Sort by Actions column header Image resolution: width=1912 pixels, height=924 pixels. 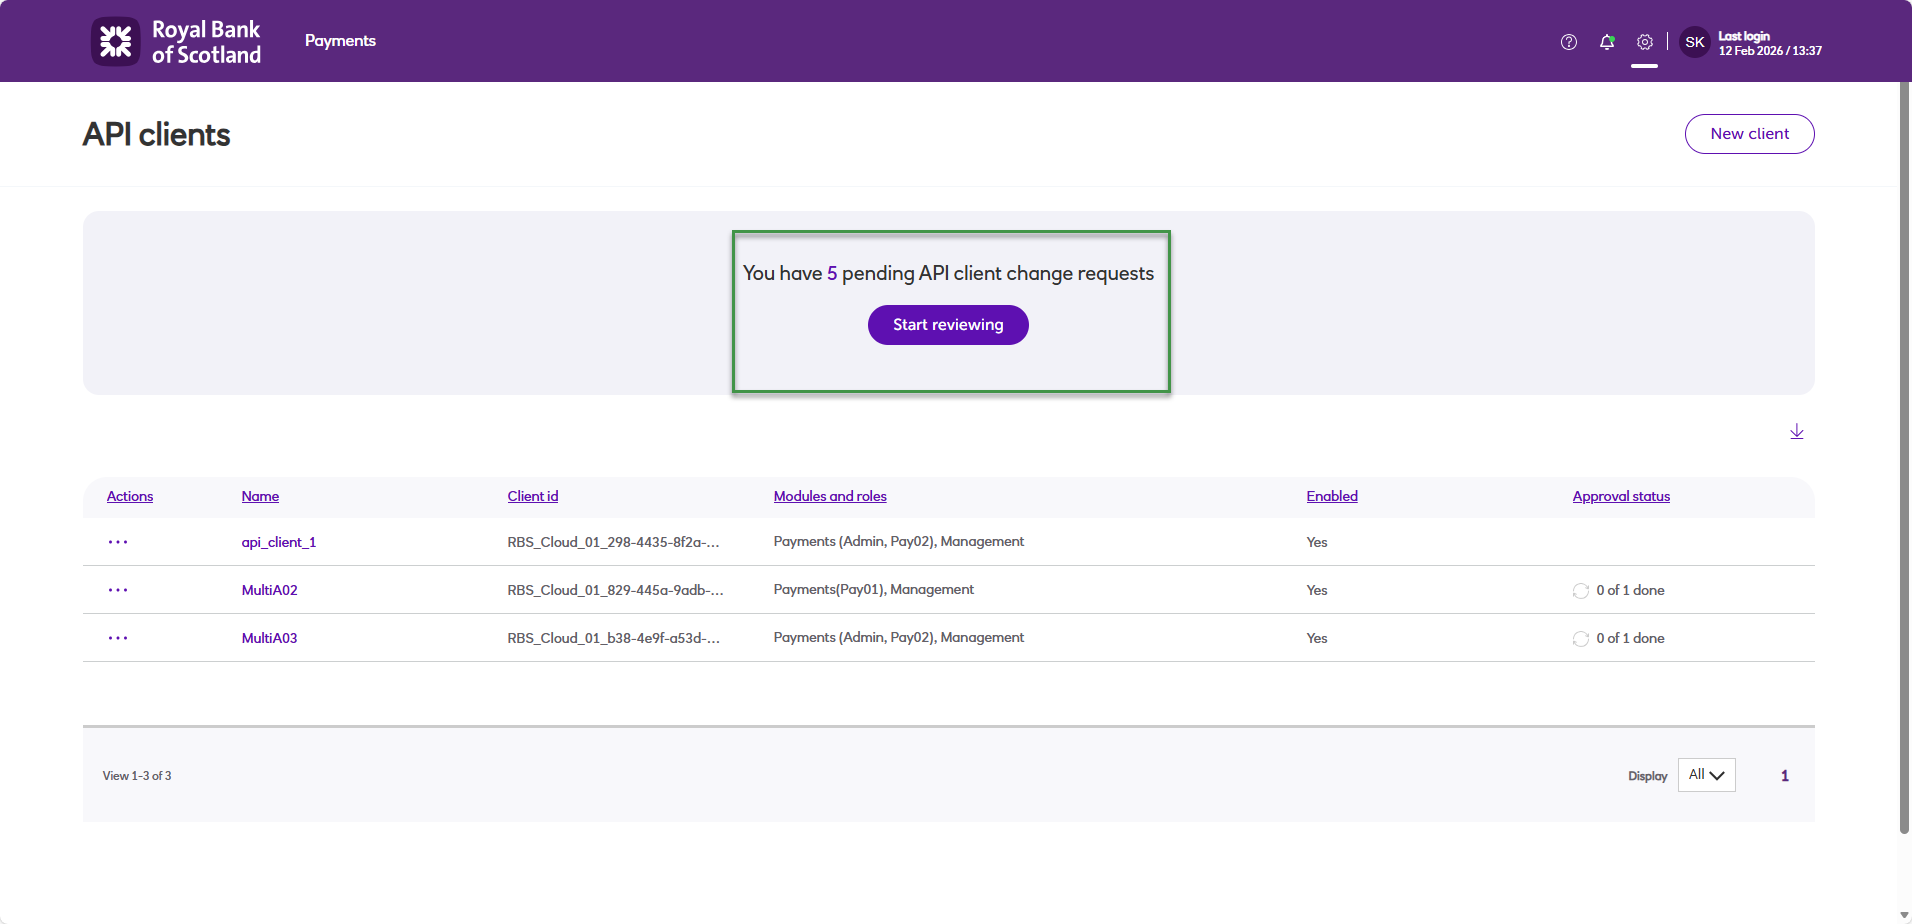click(130, 496)
